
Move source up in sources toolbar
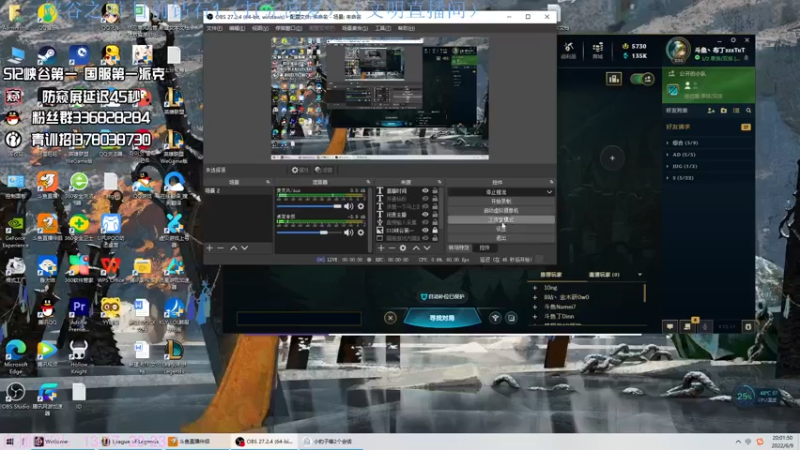(x=416, y=248)
